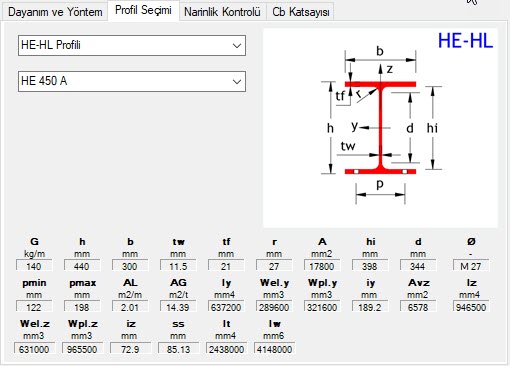Image resolution: width=510 pixels, height=366 pixels.
Task: Select the Wel.z field showing 631000
Action: [34, 349]
